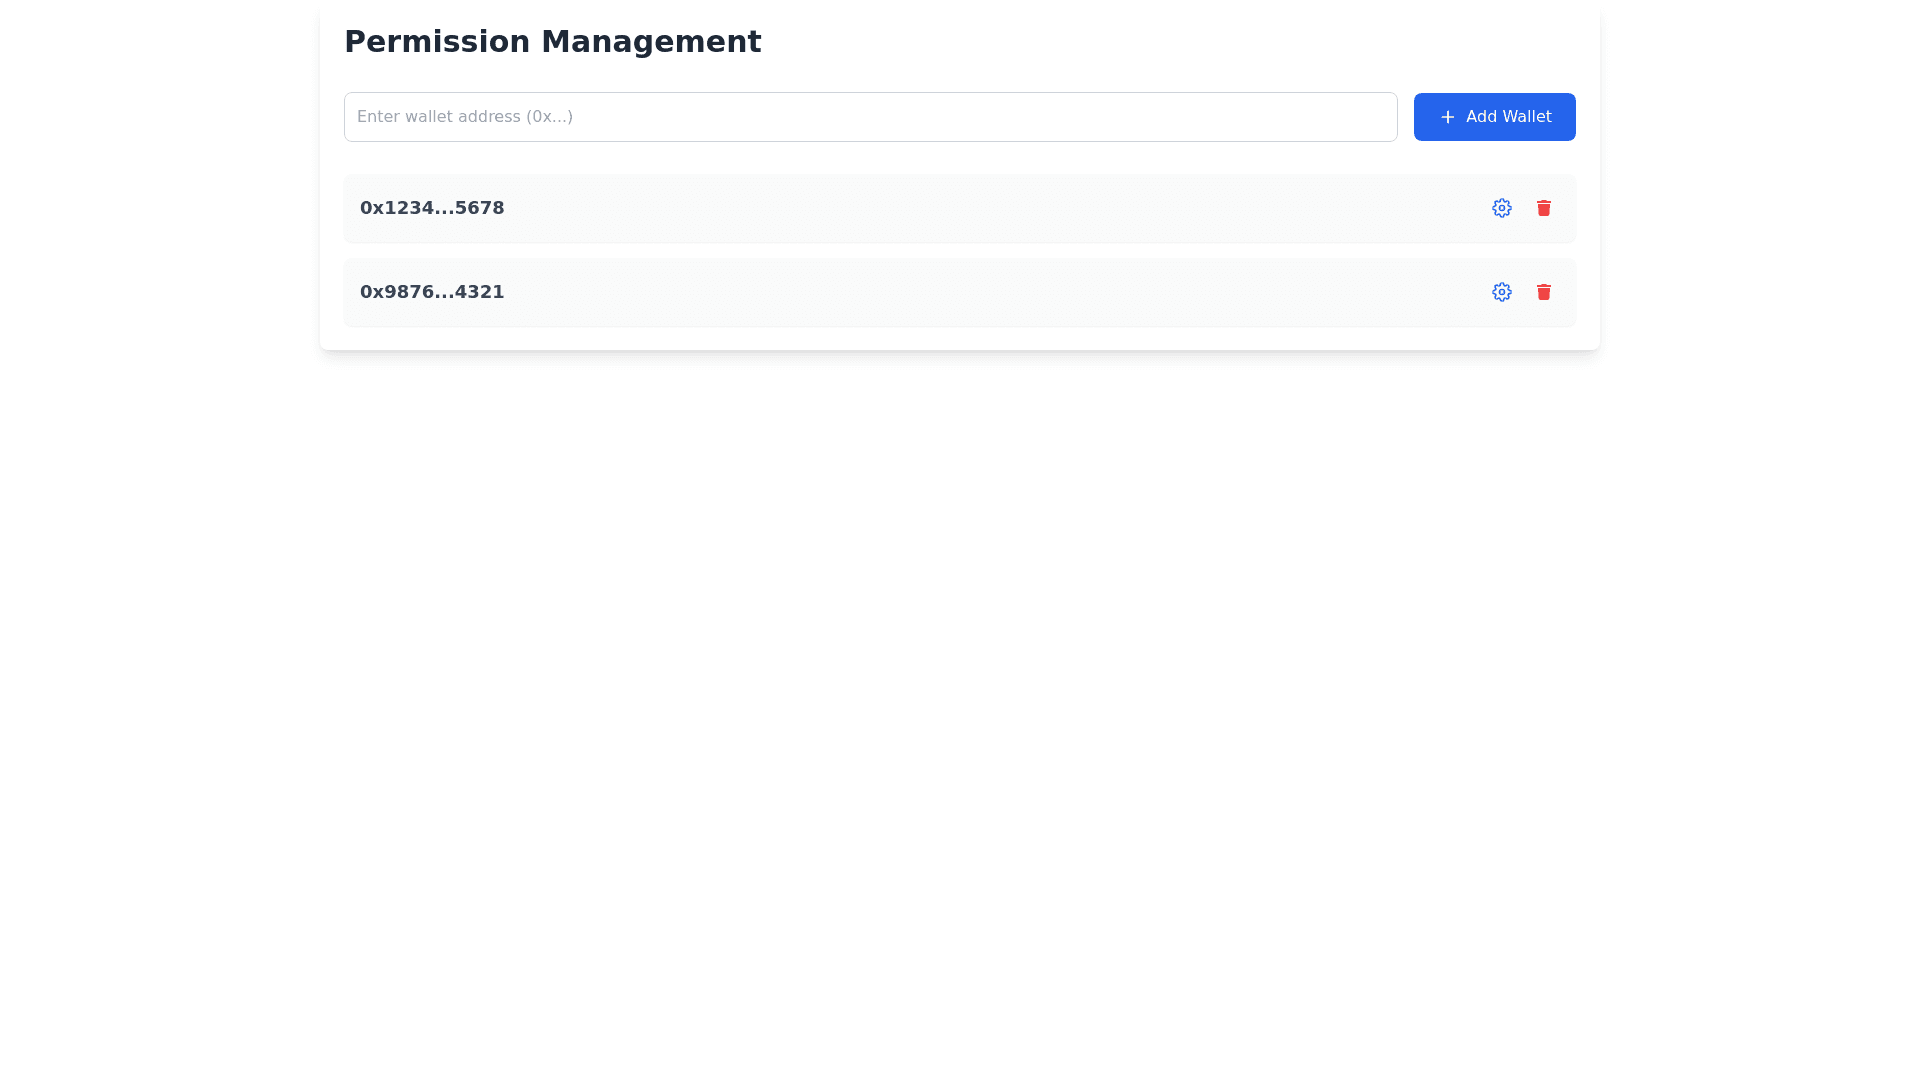Click the Permission Management heading

click(552, 42)
